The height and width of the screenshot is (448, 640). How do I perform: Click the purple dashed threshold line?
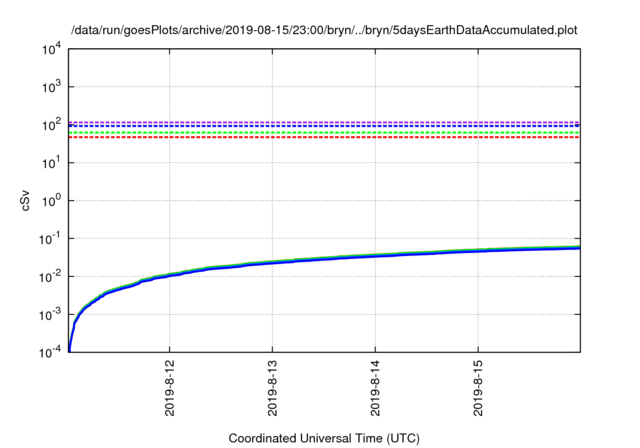pyautogui.click(x=324, y=122)
